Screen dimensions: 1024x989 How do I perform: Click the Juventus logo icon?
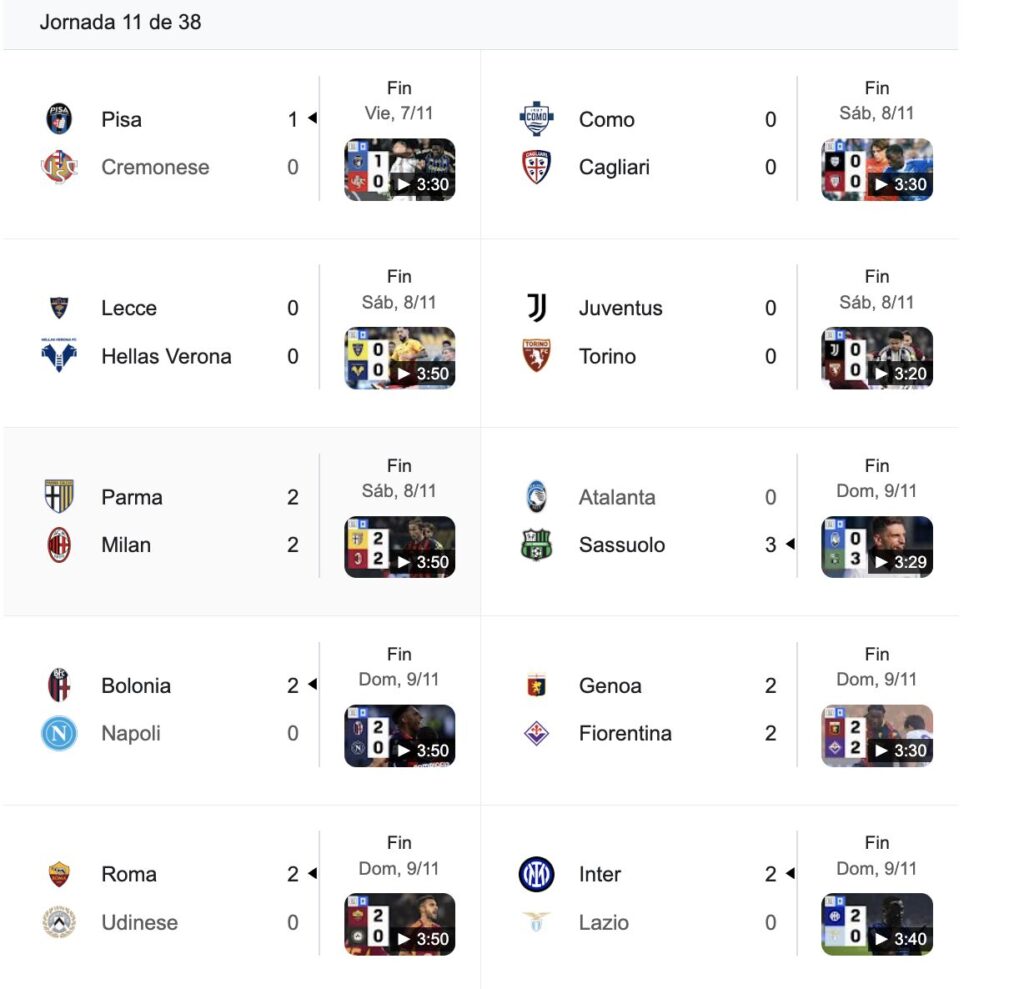[x=537, y=308]
